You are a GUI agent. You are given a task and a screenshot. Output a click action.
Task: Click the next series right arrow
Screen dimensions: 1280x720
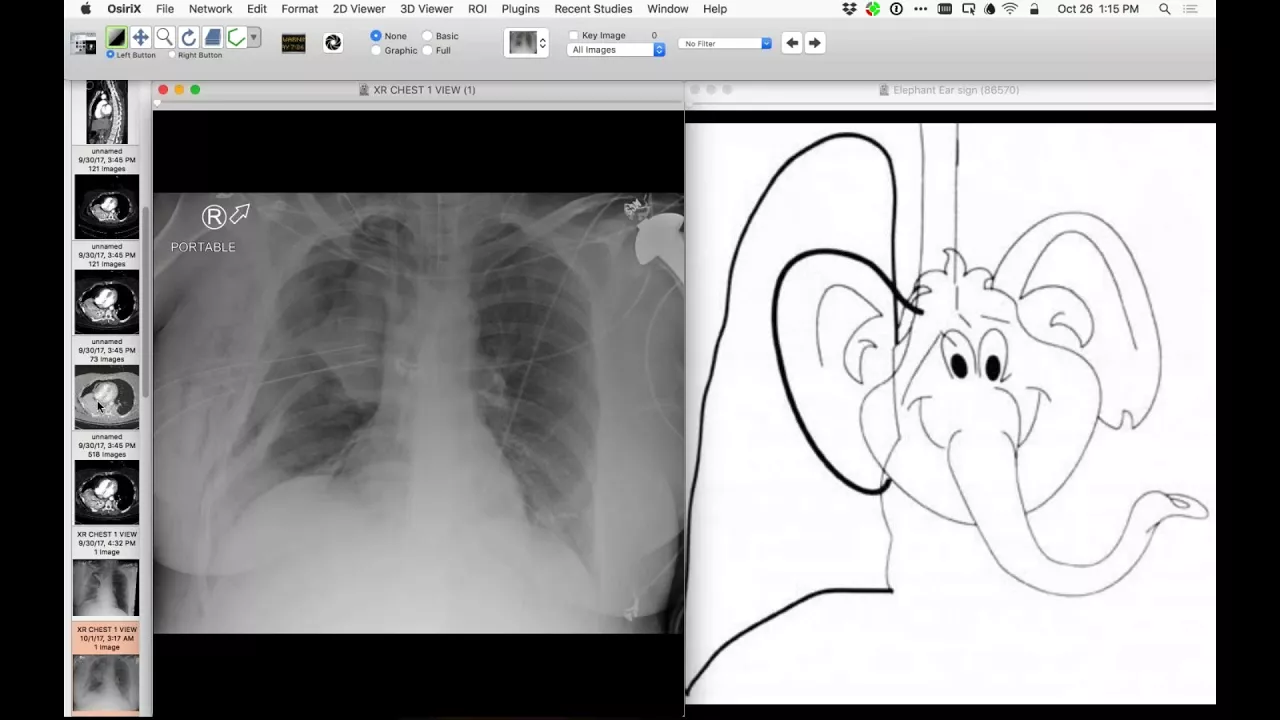(815, 43)
